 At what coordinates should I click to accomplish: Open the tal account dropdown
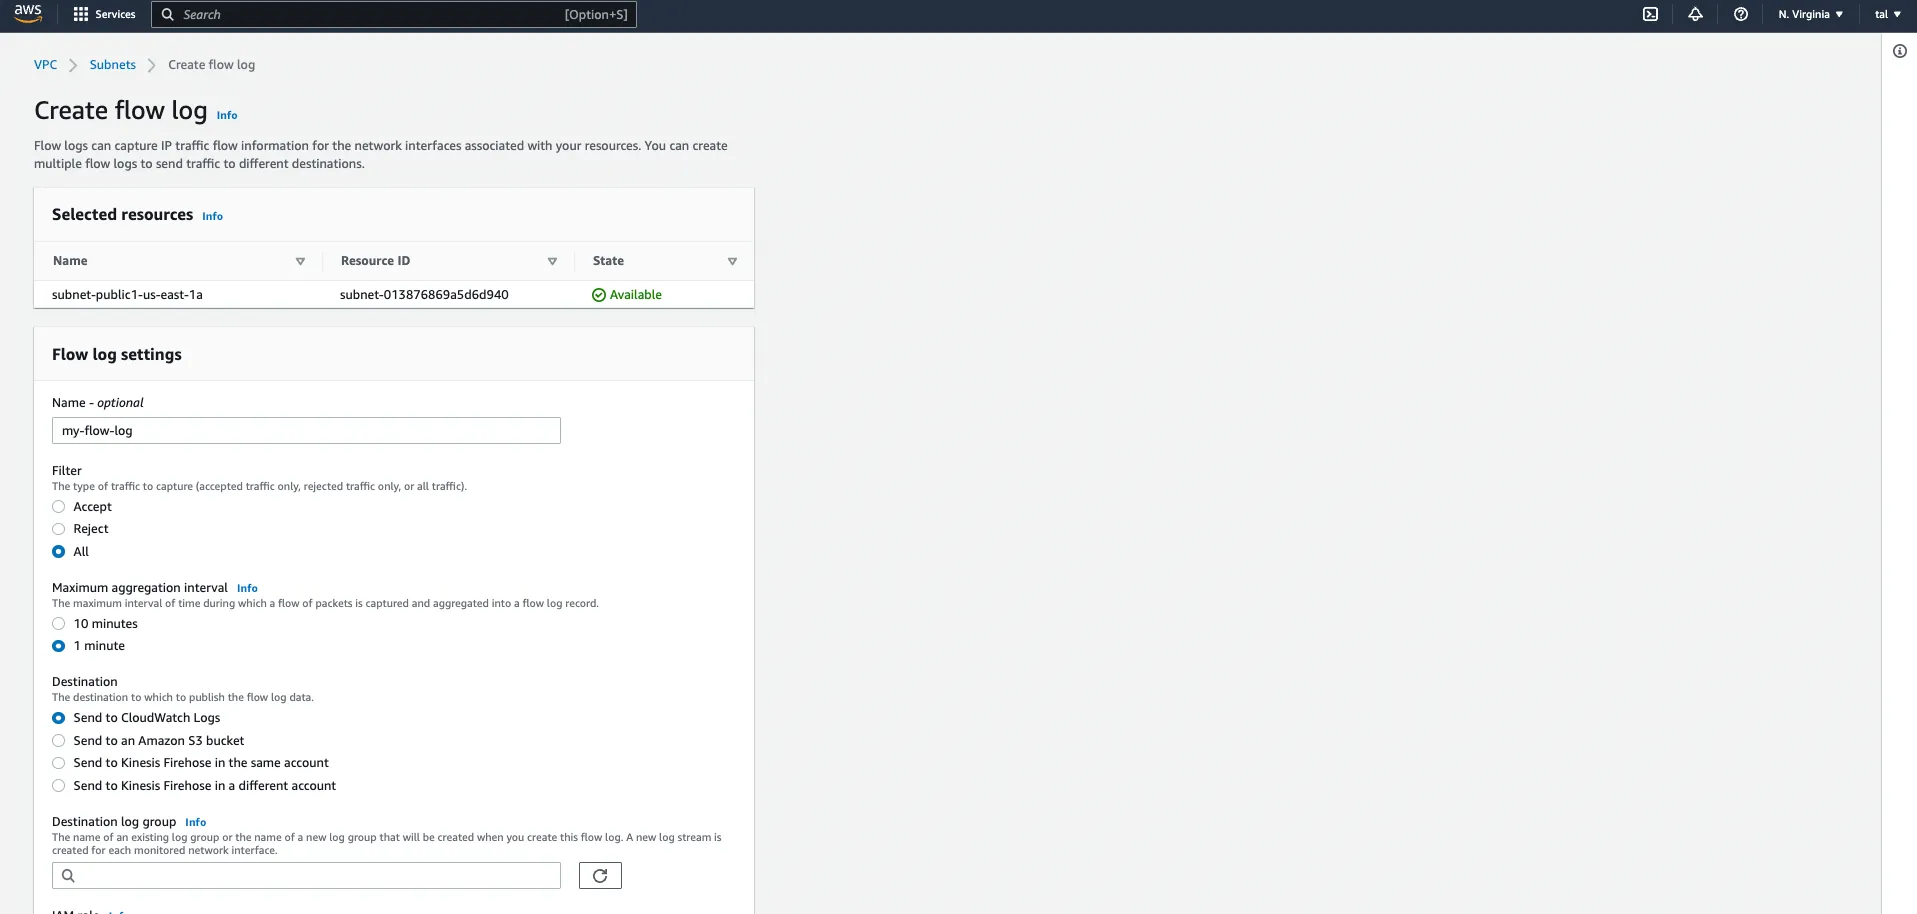click(1887, 14)
